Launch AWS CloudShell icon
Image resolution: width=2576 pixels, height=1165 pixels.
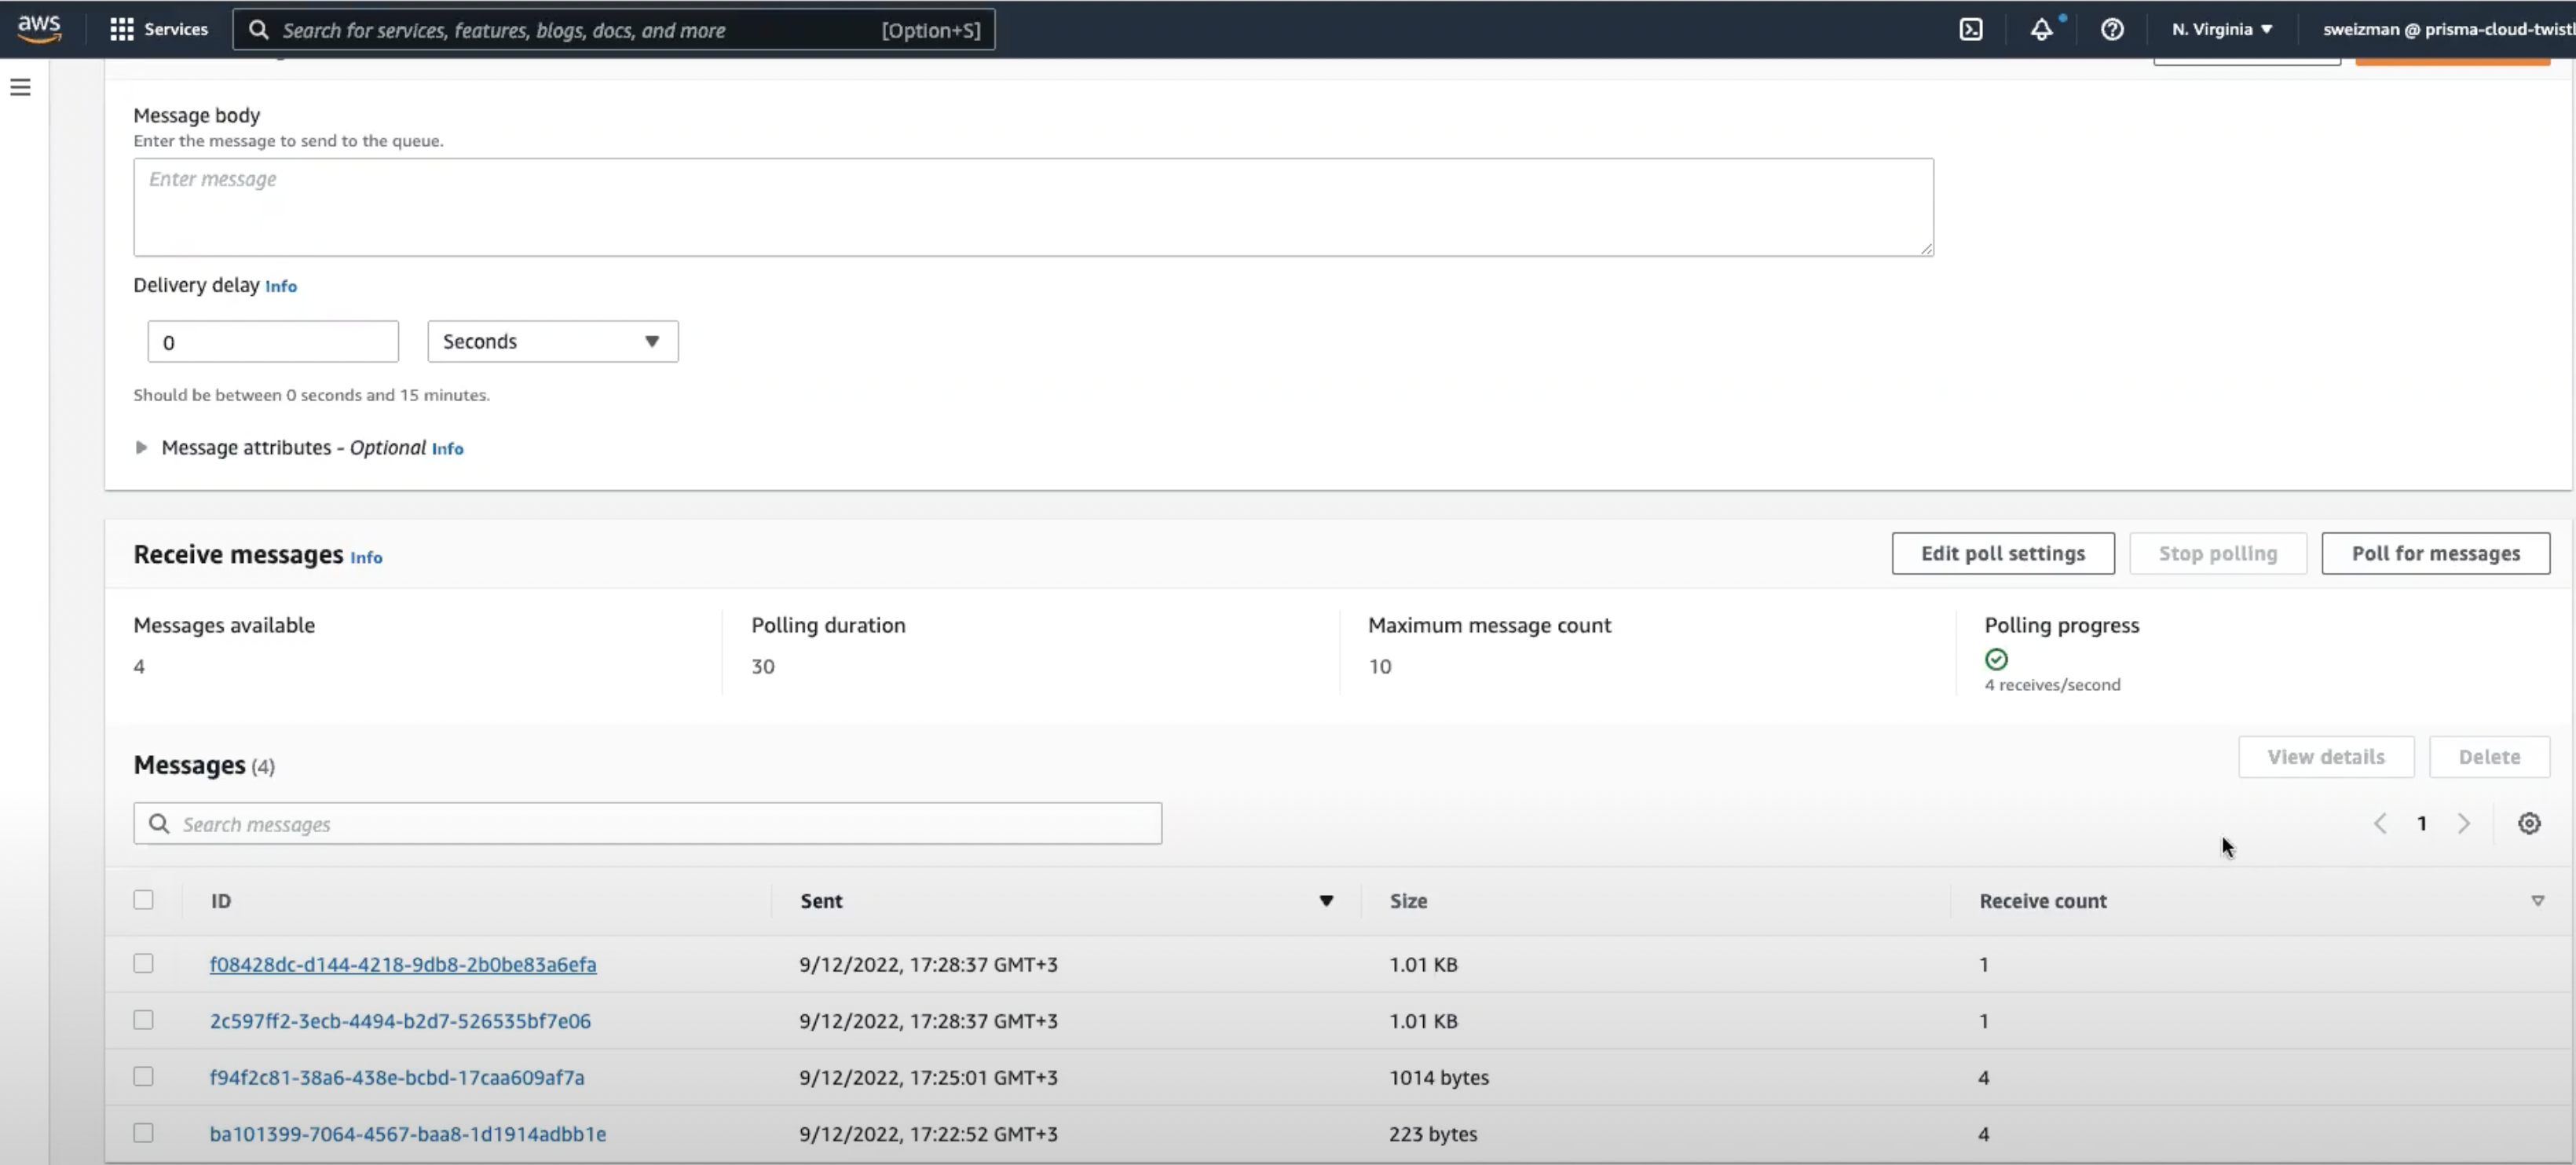click(1970, 29)
